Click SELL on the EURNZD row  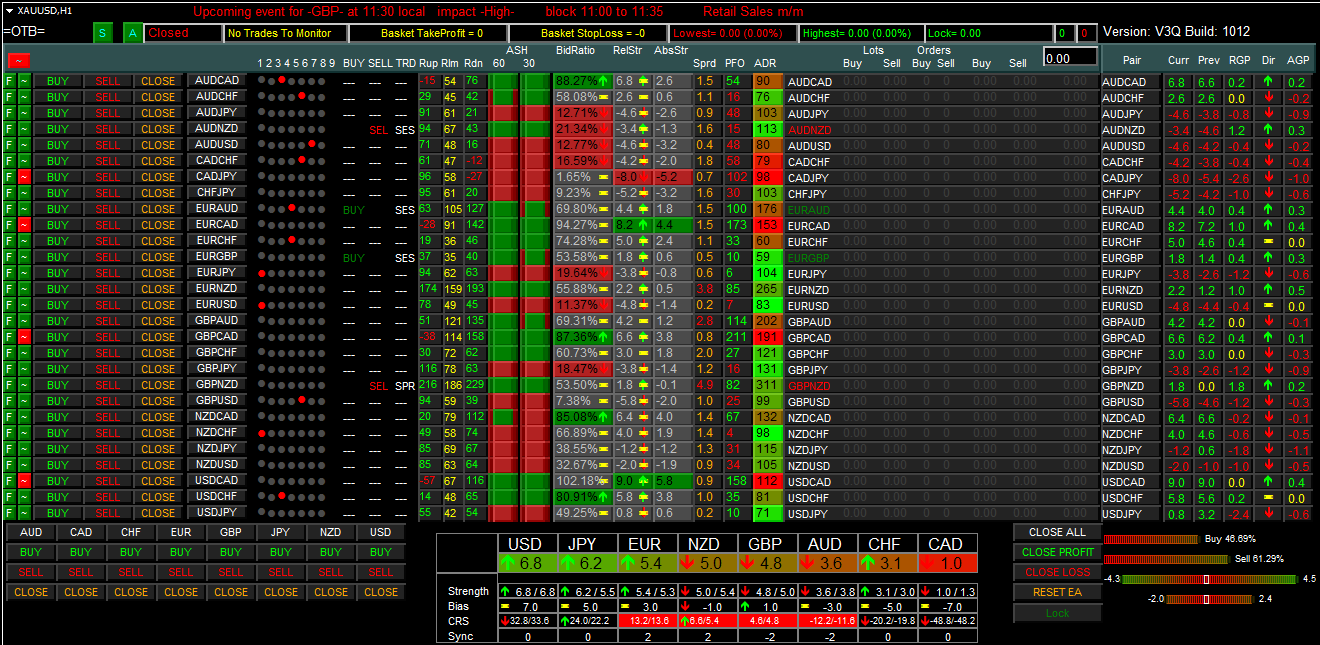pyautogui.click(x=108, y=289)
